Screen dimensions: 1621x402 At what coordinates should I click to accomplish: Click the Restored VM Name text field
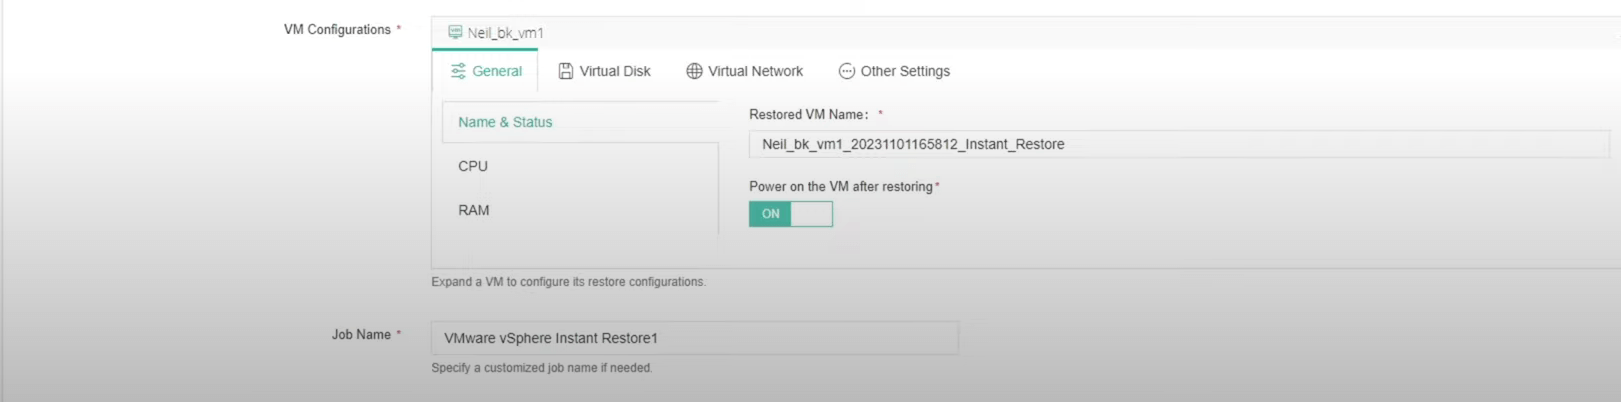point(1179,144)
